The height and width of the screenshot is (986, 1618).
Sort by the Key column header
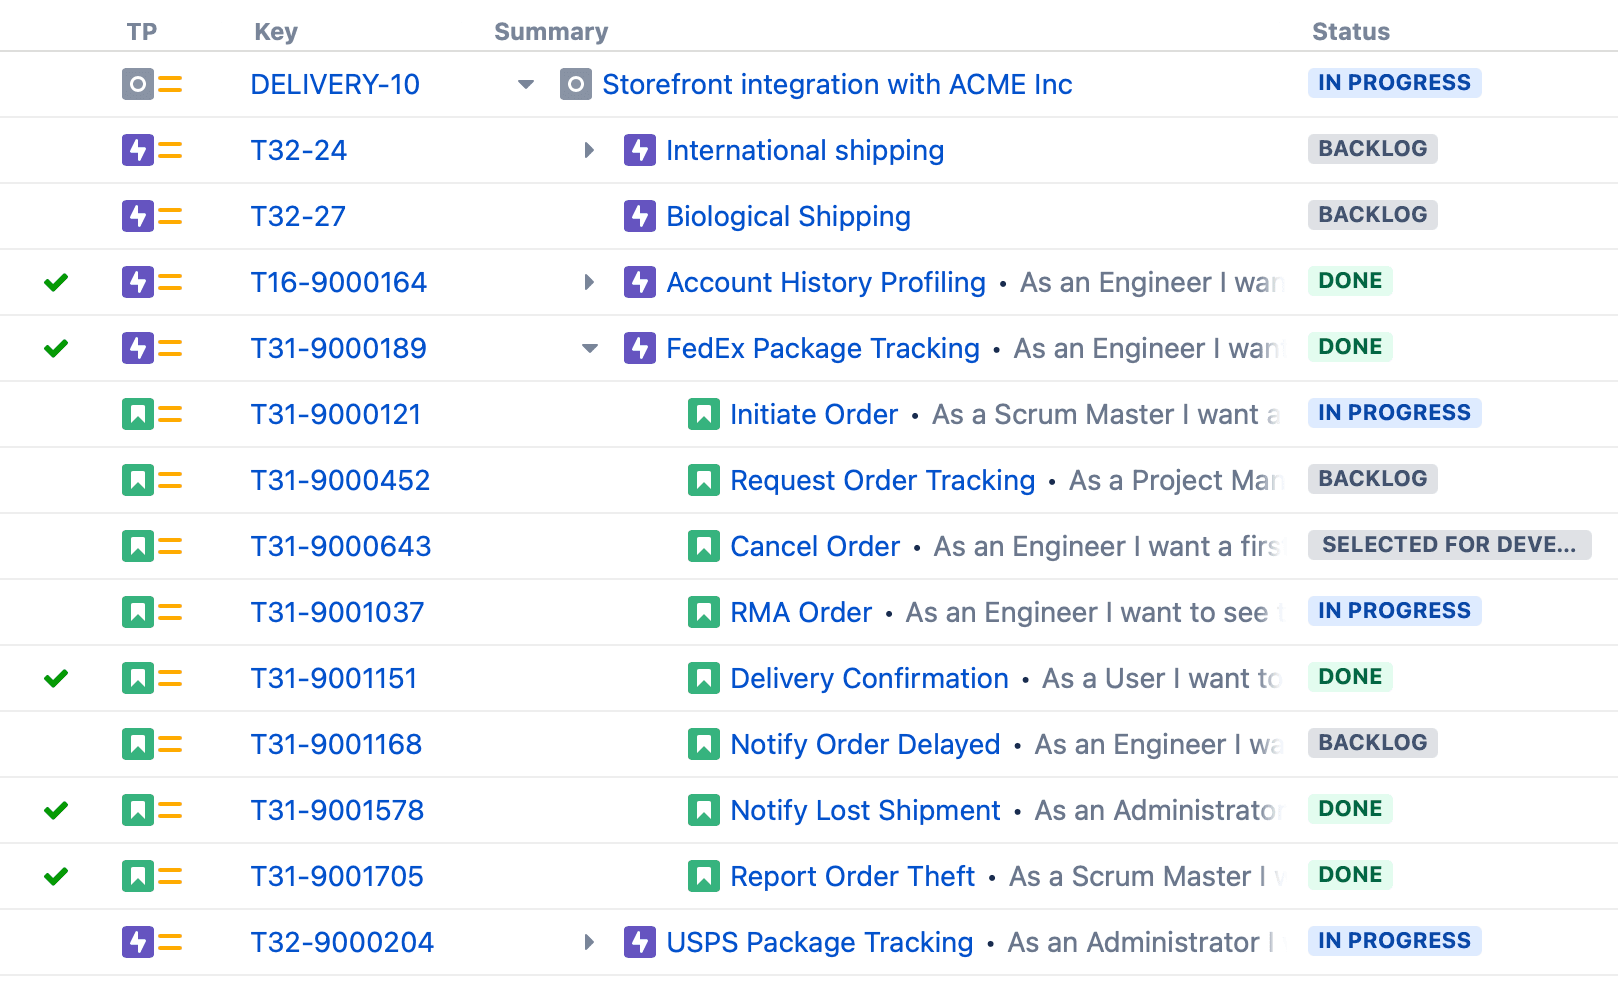pyautogui.click(x=276, y=32)
